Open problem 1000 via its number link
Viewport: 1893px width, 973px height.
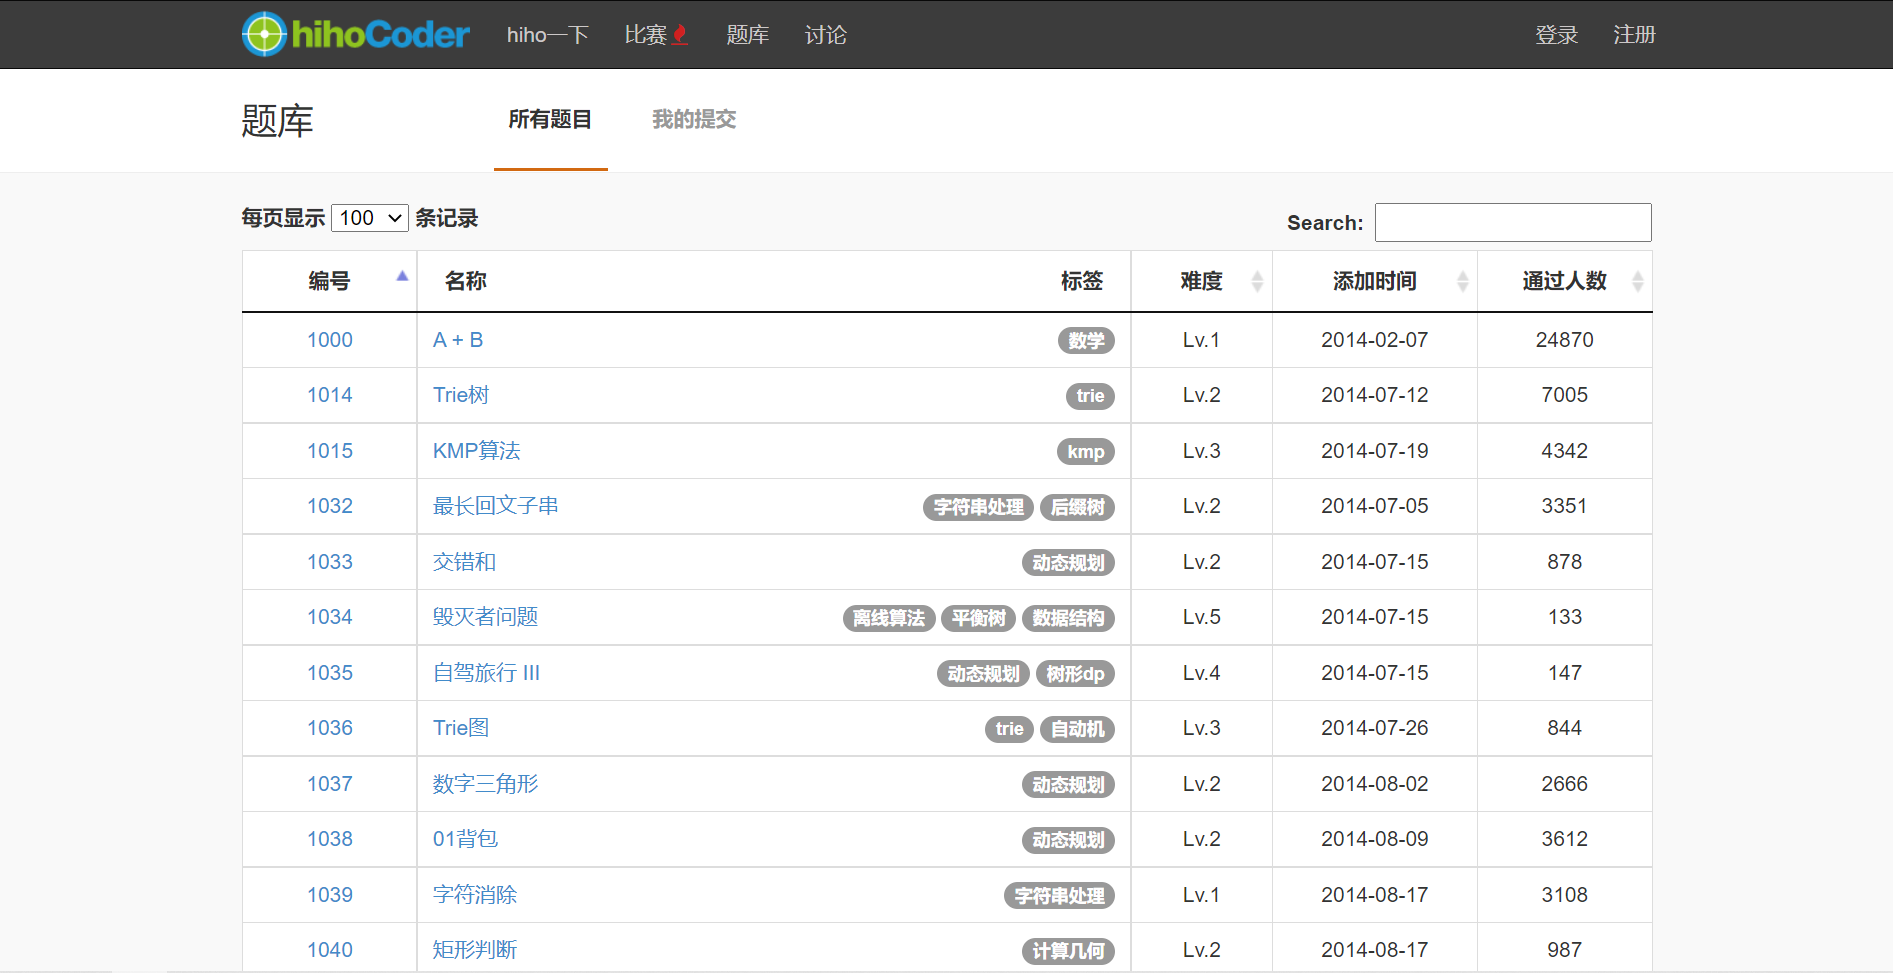click(329, 340)
